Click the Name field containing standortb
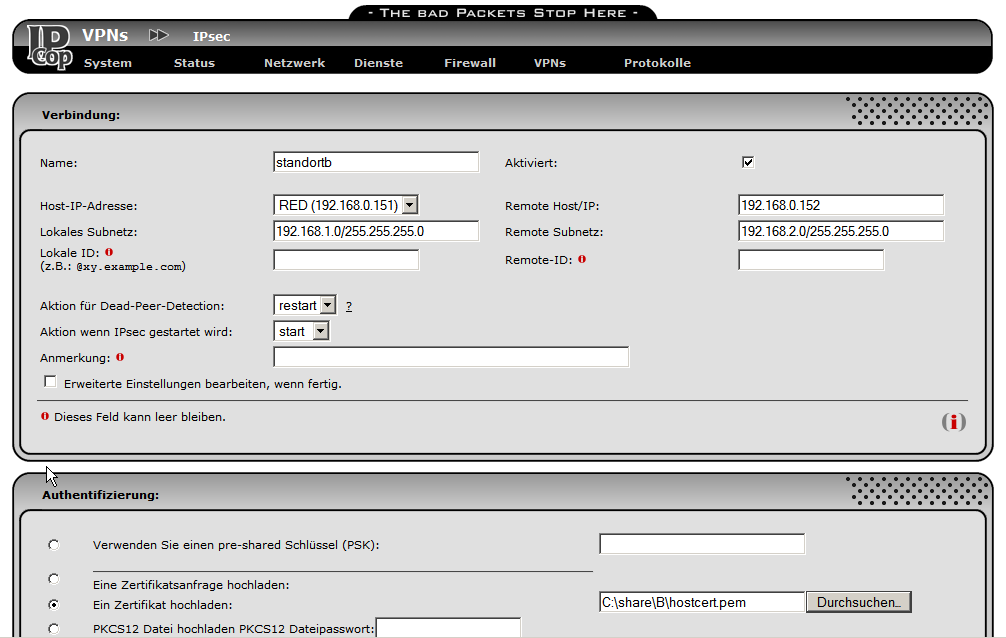The width and height of the screenshot is (1006, 638). [376, 162]
